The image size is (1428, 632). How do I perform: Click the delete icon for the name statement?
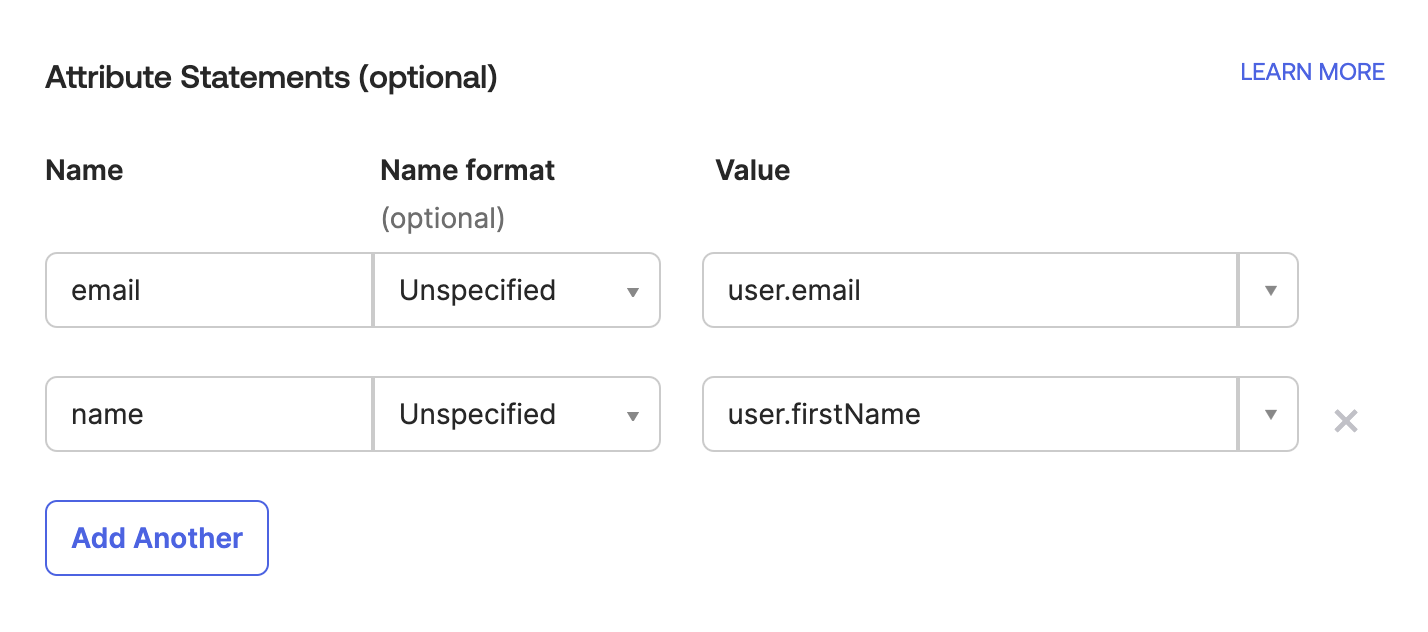[1346, 422]
